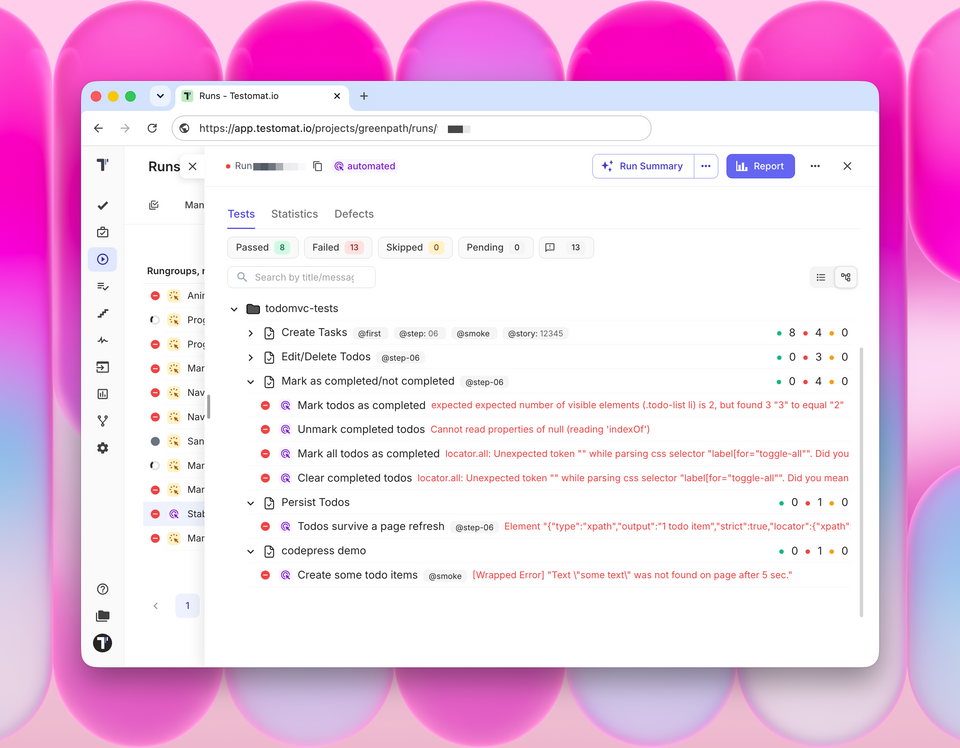Click the user avatar at sidebar bottom

pos(102,643)
